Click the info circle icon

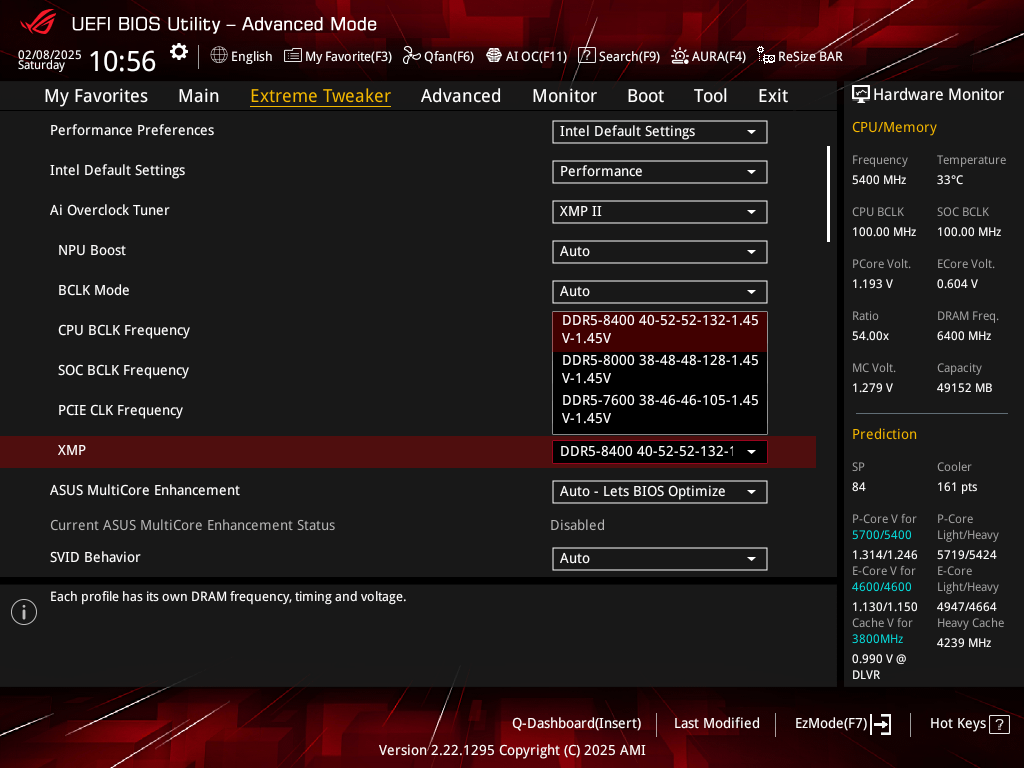pos(24,612)
